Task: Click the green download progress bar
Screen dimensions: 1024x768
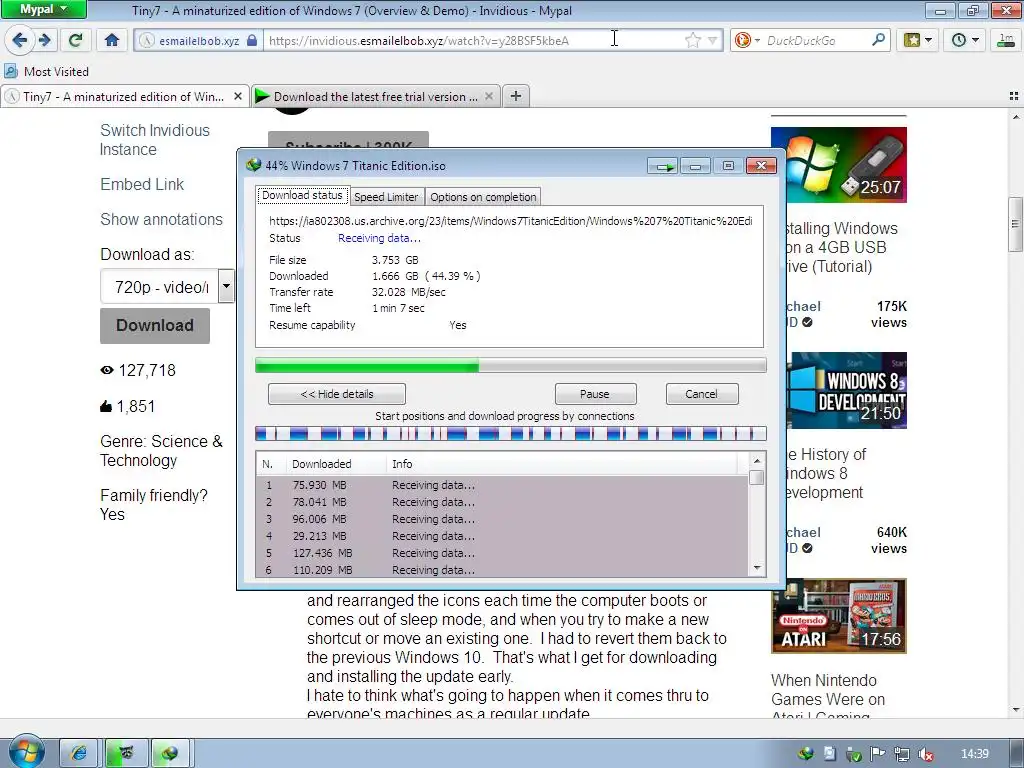Action: click(511, 365)
